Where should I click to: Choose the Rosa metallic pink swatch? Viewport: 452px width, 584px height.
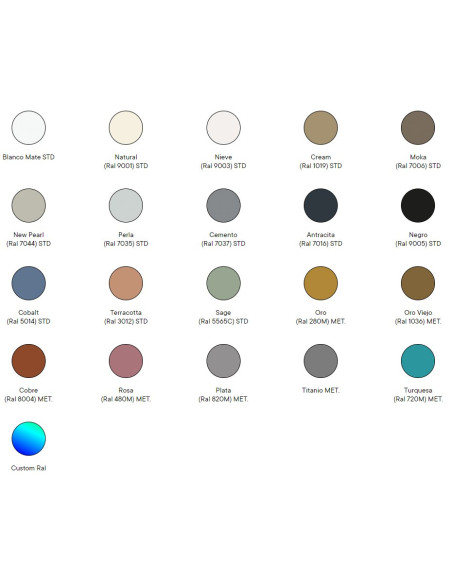[126, 361]
